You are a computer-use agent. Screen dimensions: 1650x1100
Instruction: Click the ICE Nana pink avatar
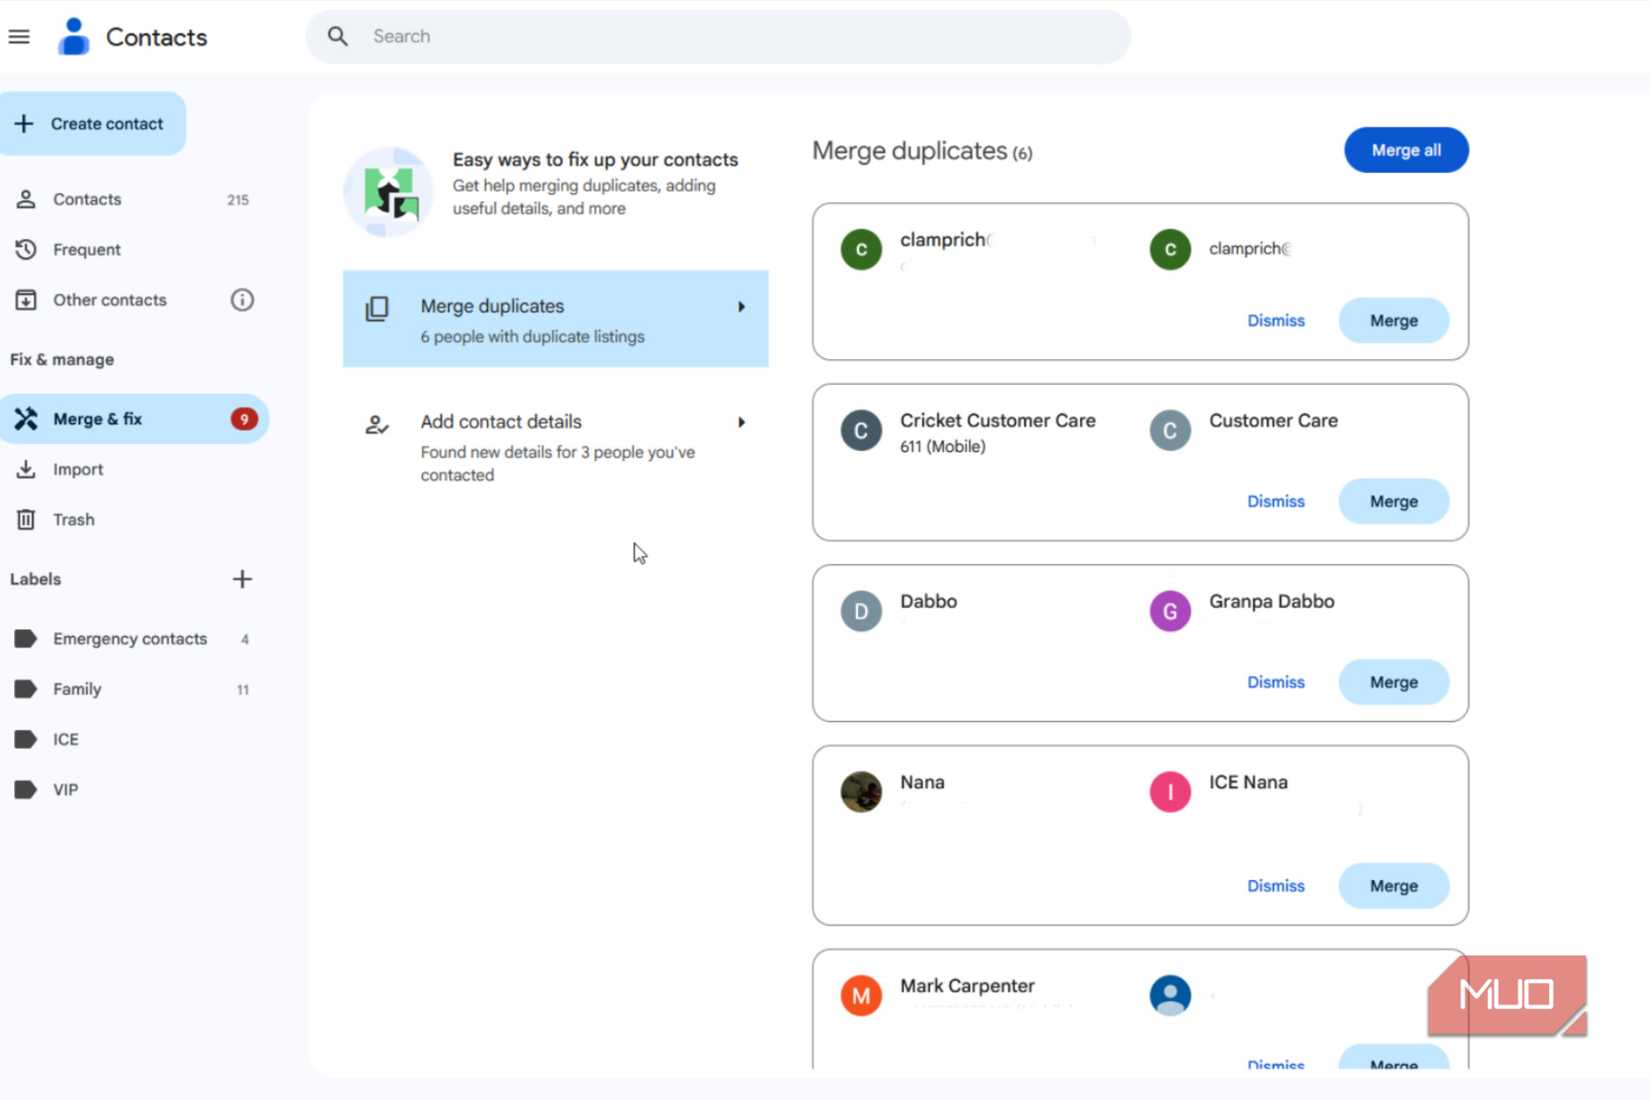pos(1170,792)
